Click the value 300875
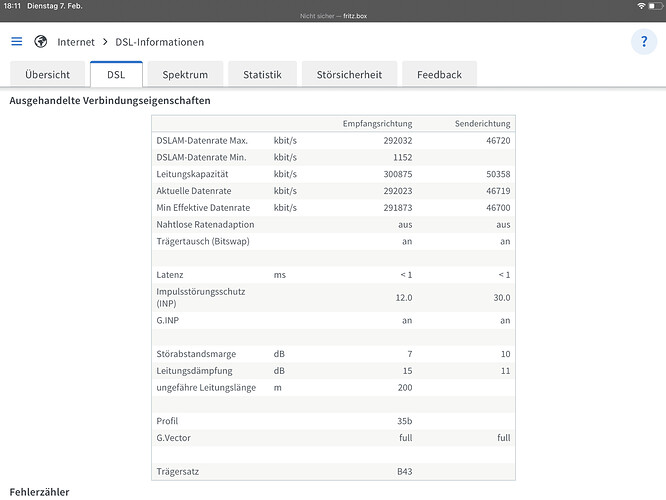The height and width of the screenshot is (500, 666). pos(398,174)
